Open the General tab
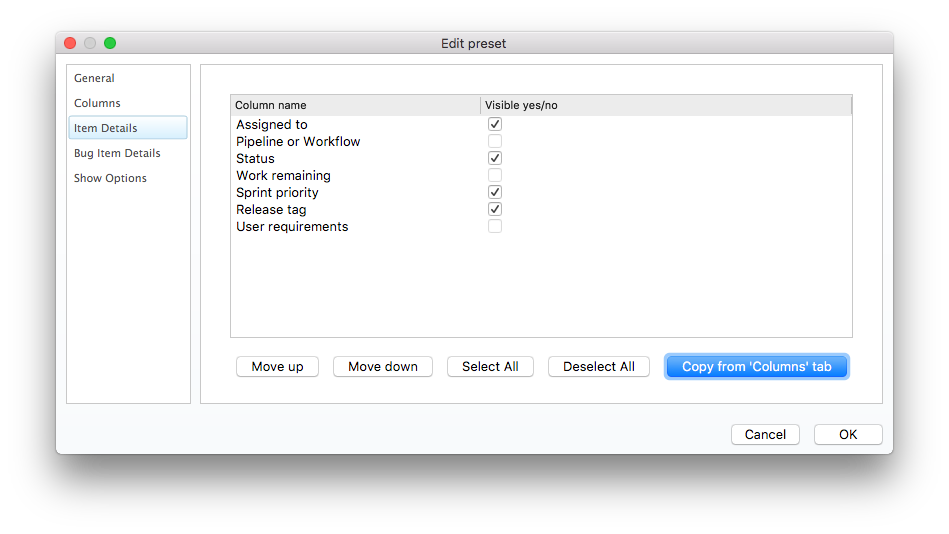Screen dimensions: 949x534 [94, 78]
